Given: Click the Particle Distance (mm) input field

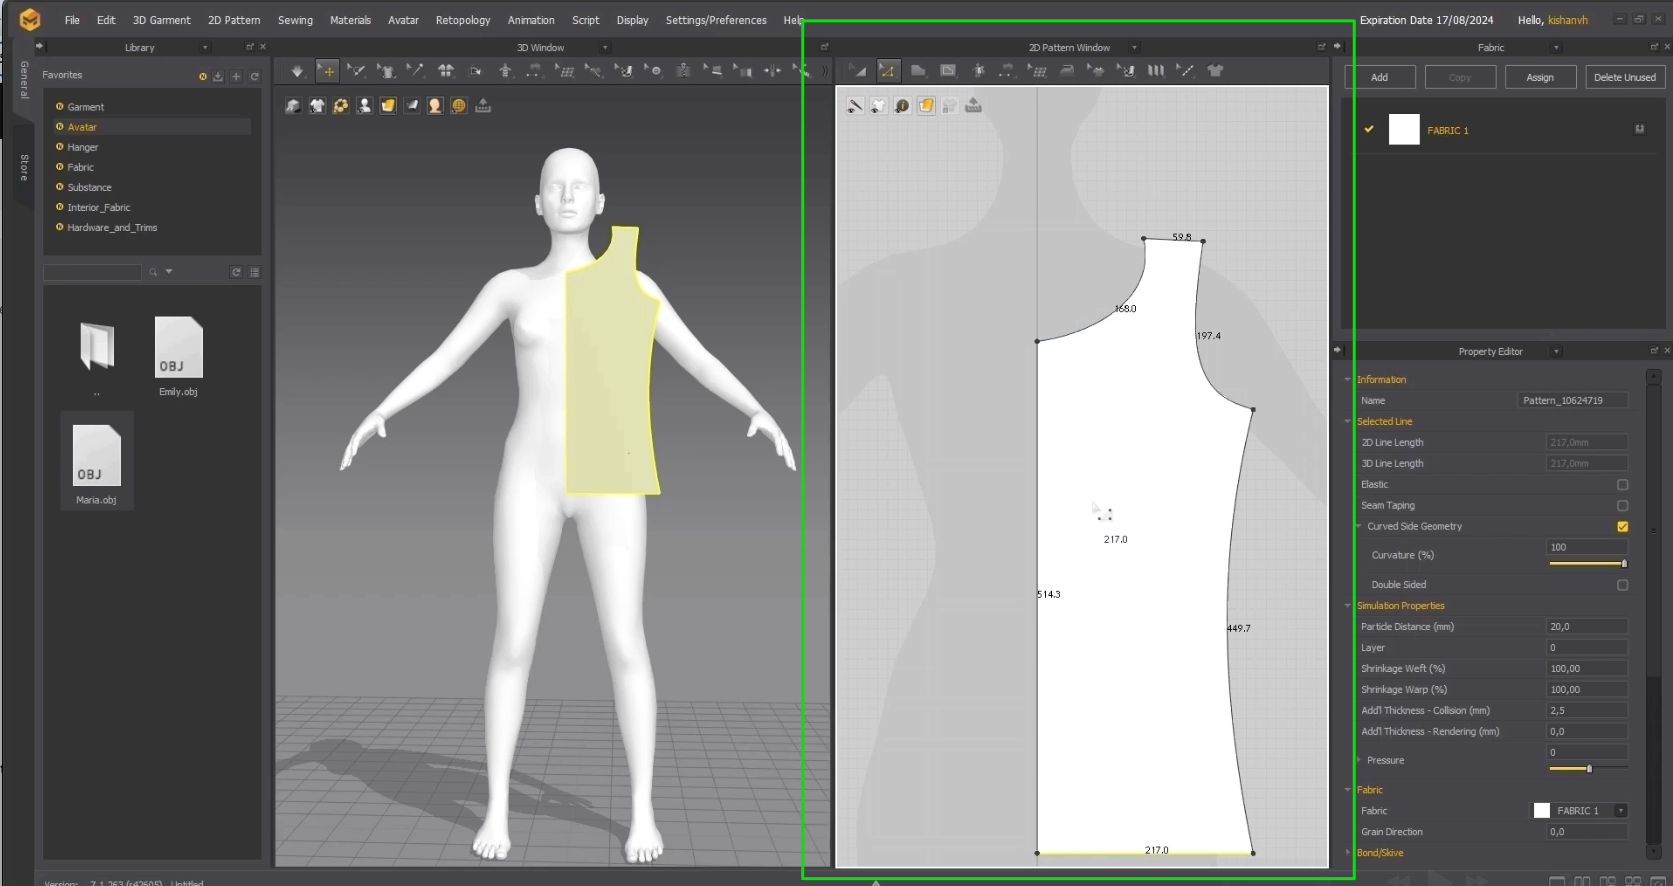Looking at the screenshot, I should click(x=1587, y=627).
